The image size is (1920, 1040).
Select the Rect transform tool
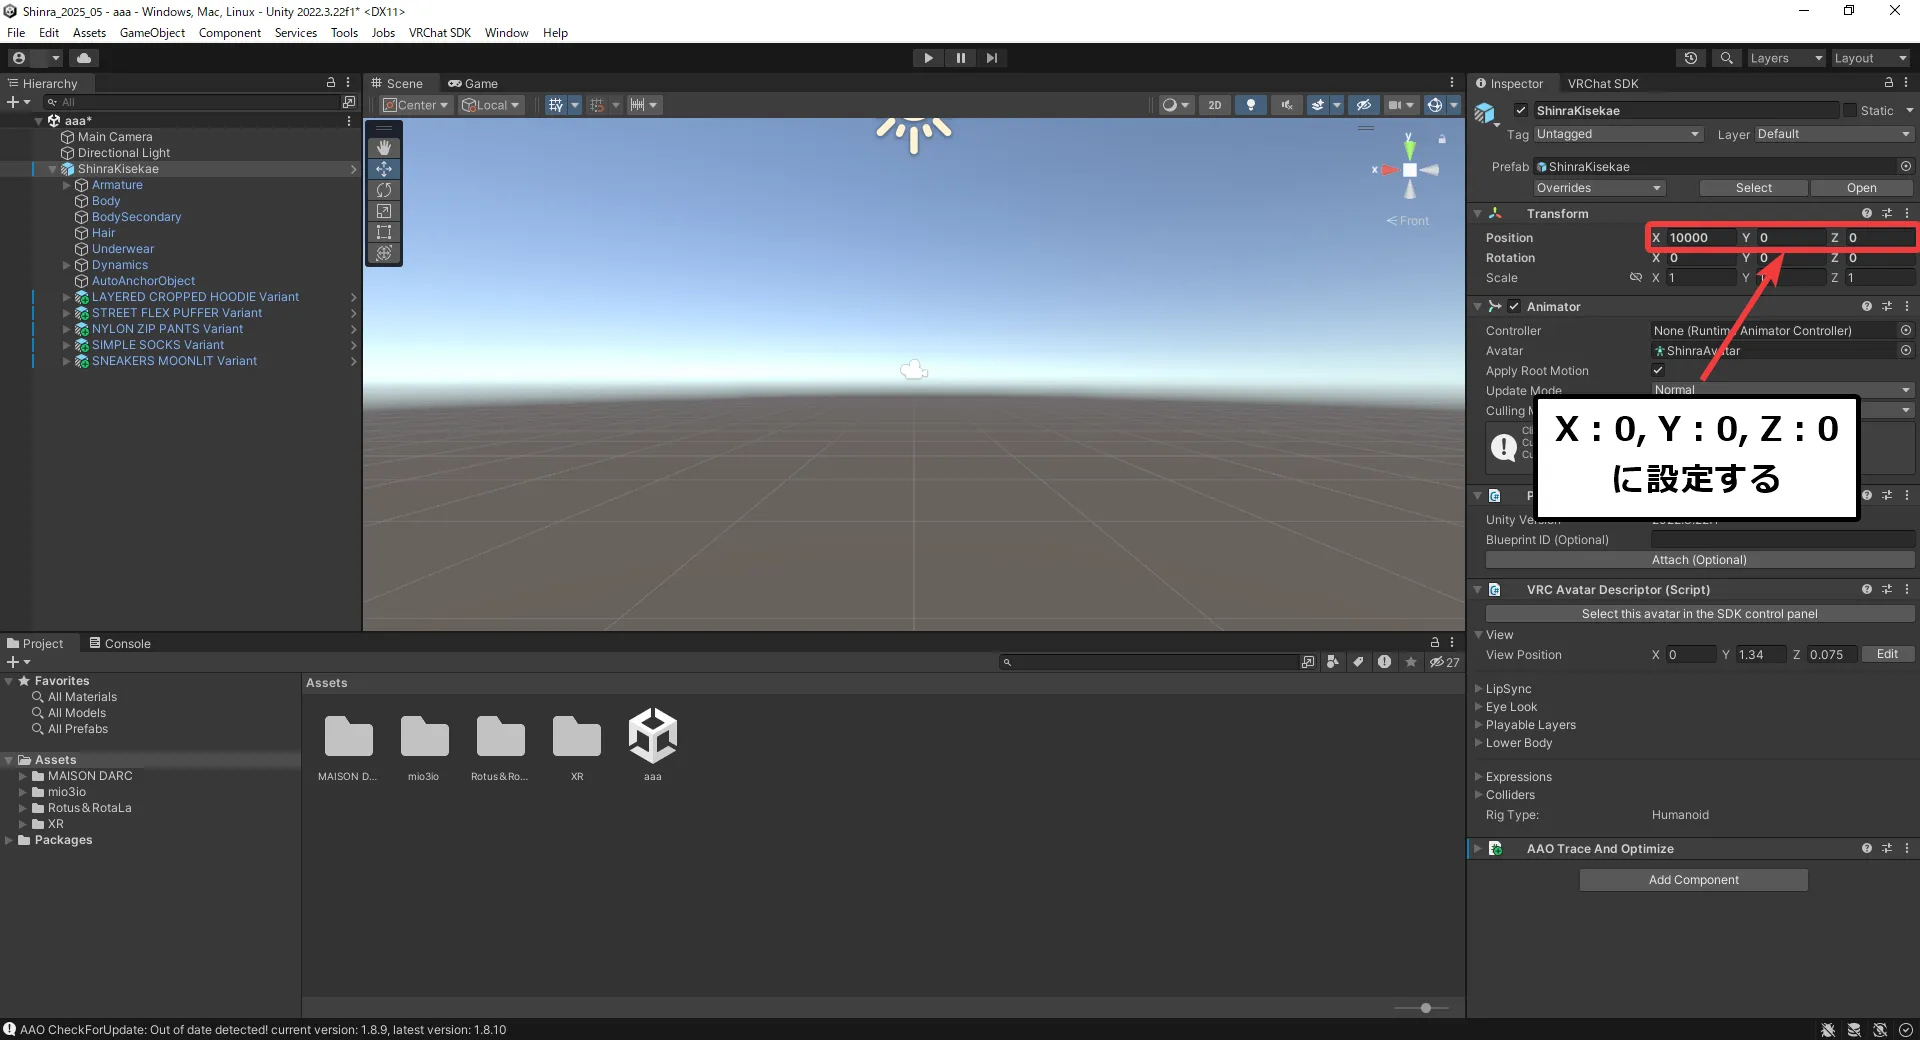click(x=384, y=232)
